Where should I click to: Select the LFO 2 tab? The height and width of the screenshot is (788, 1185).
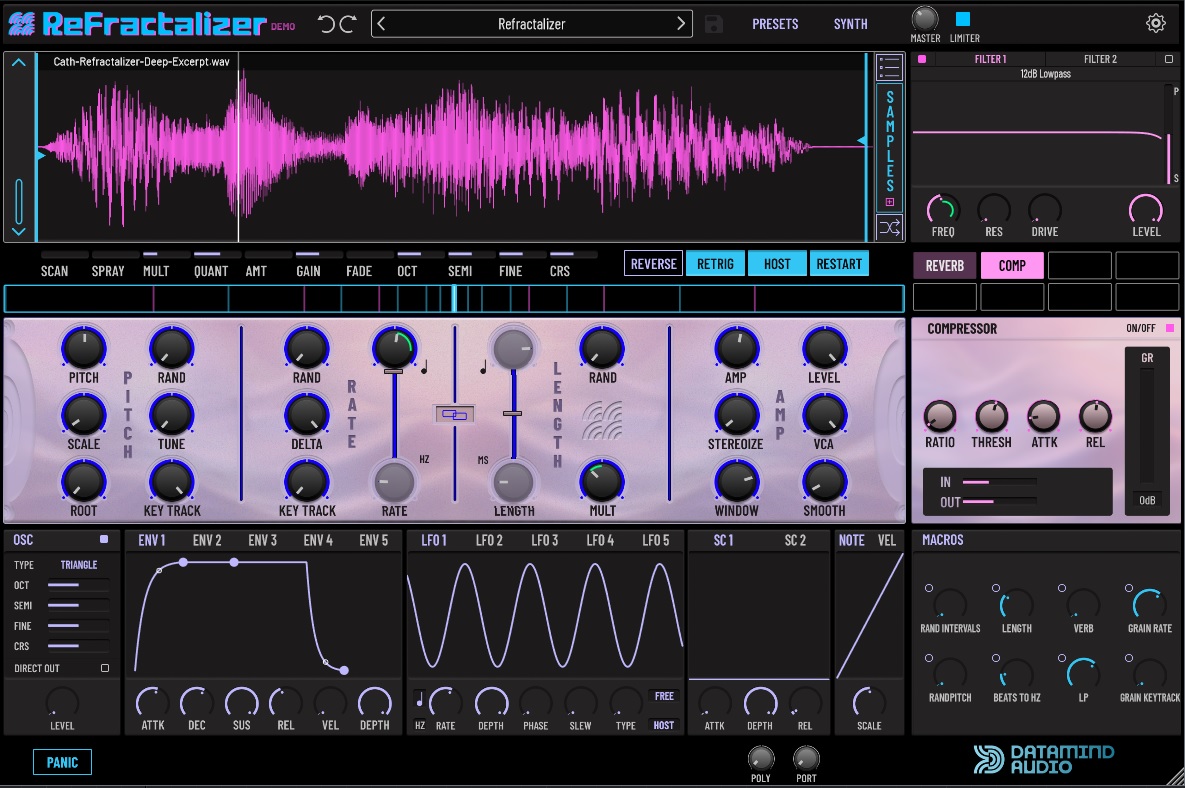[489, 540]
